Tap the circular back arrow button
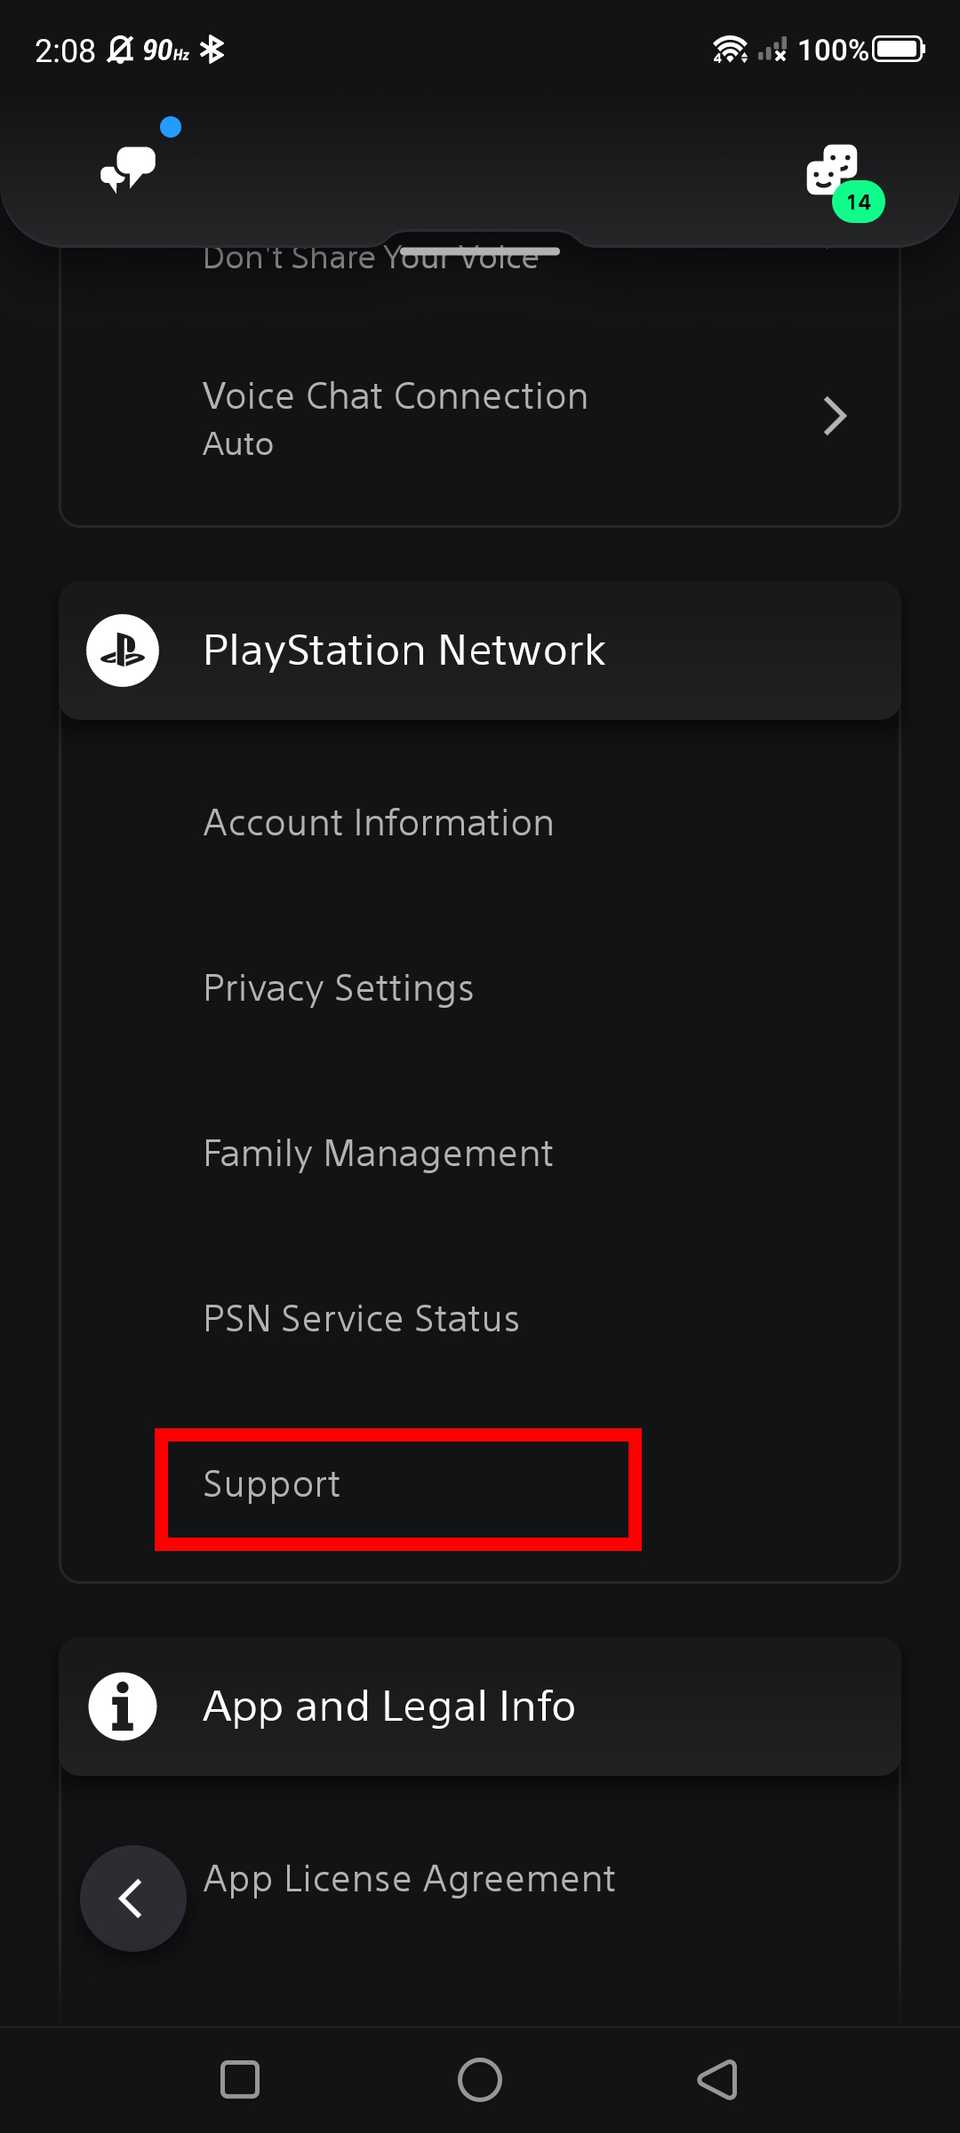This screenshot has width=960, height=2133. pos(133,1898)
